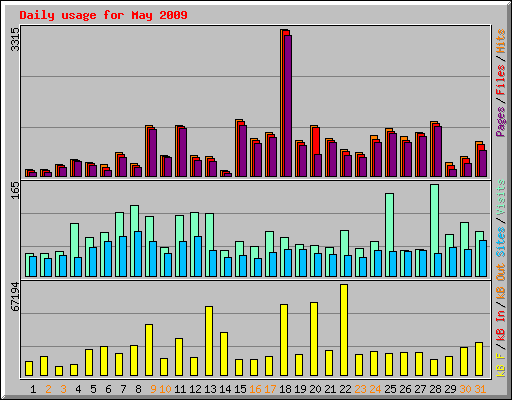Click orange day label 3
The image size is (512, 400).
(63, 389)
